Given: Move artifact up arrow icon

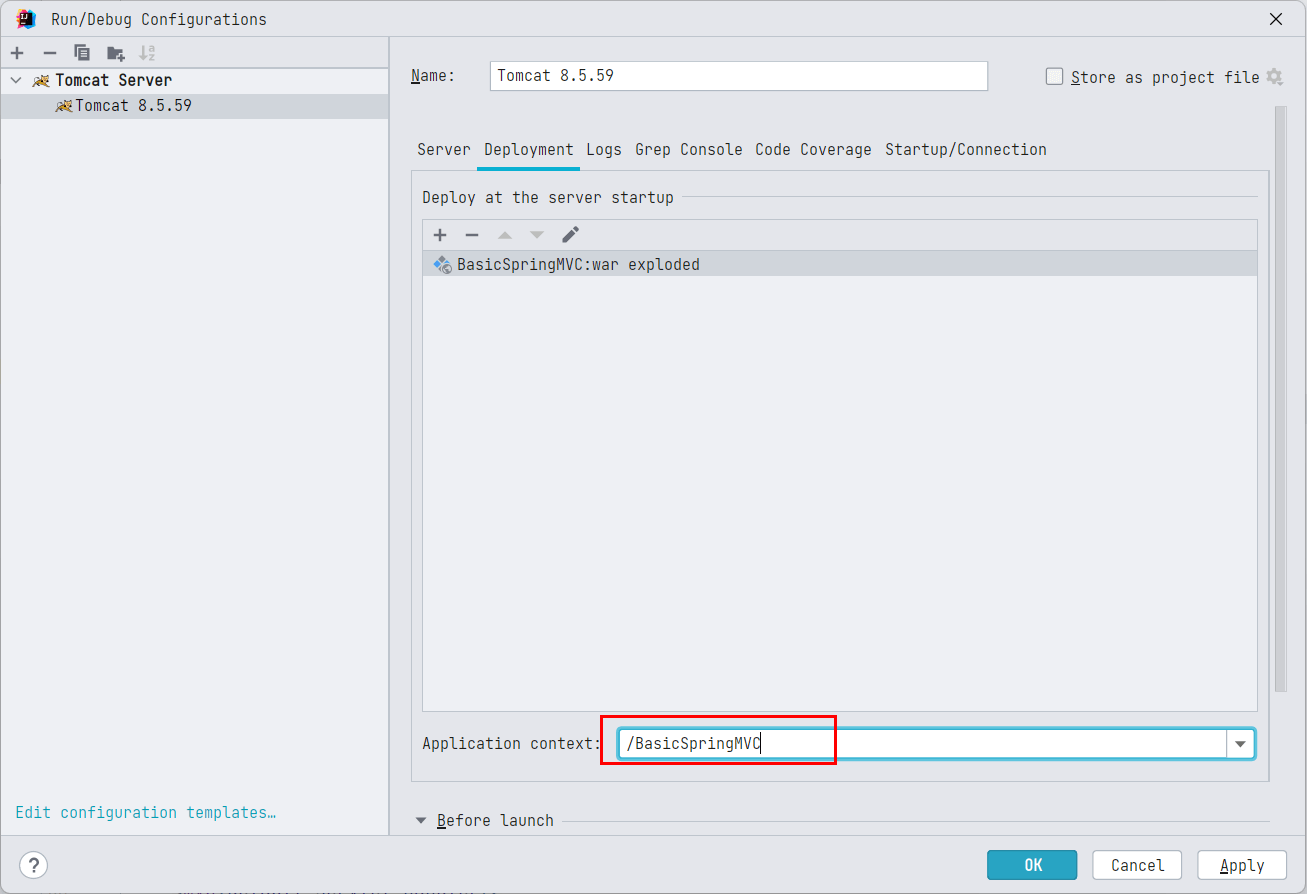Looking at the screenshot, I should click(505, 235).
